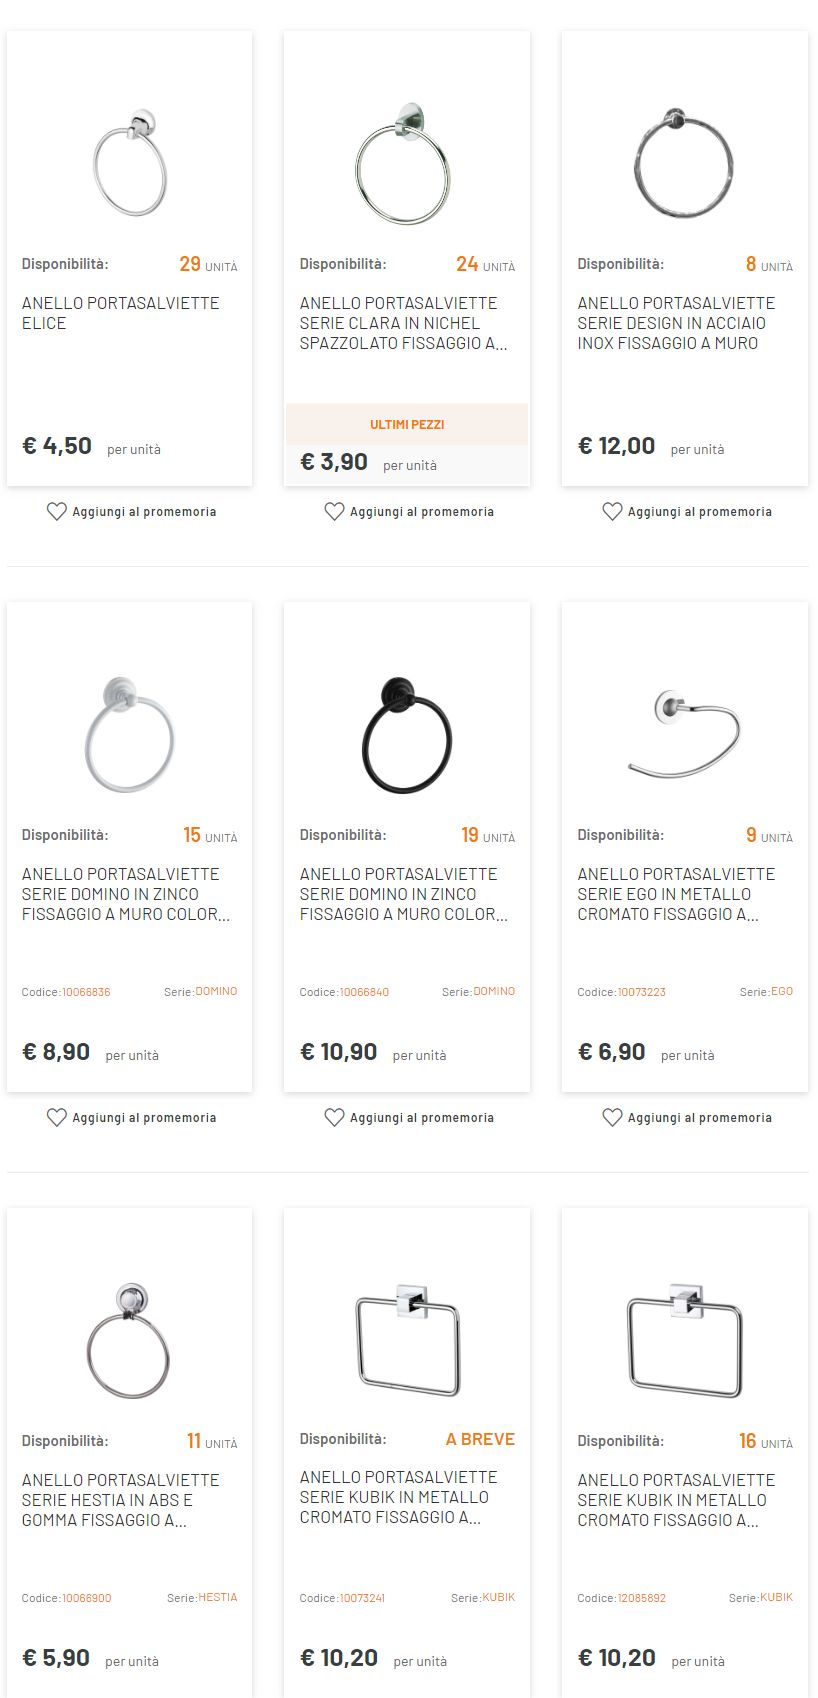Open the black Domino ring product image

[x=406, y=735]
